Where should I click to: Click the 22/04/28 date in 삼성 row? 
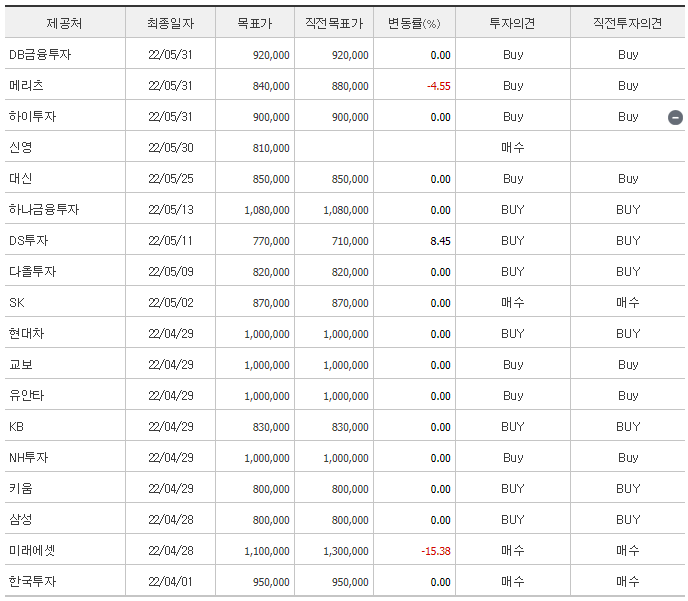coord(171,520)
